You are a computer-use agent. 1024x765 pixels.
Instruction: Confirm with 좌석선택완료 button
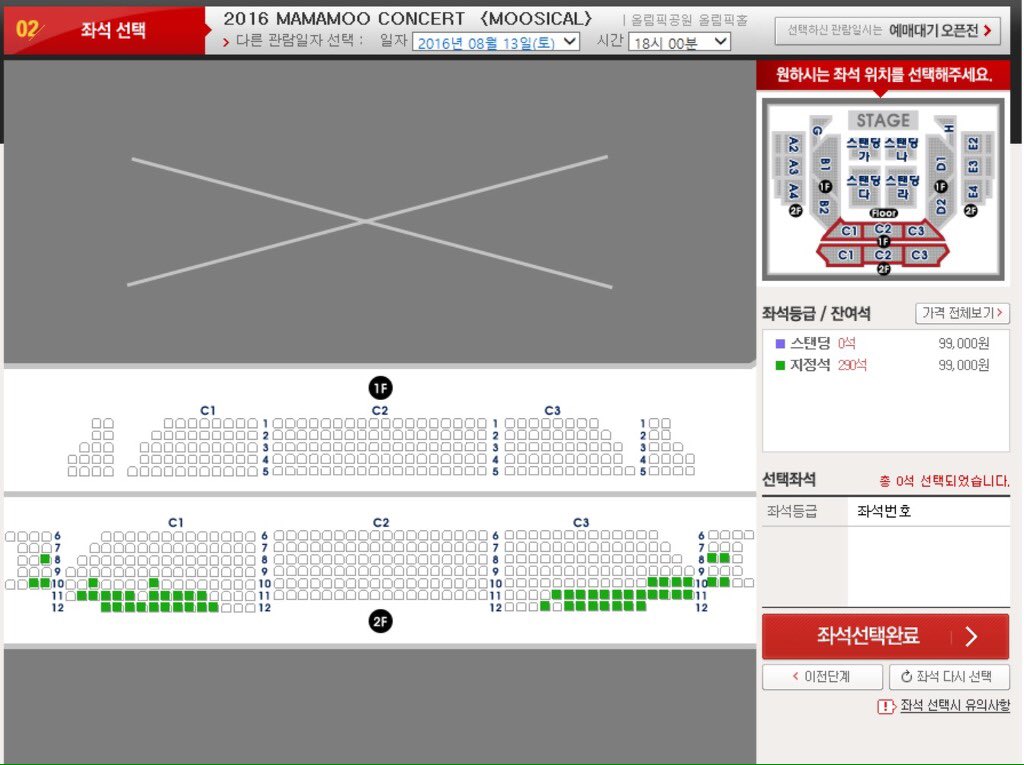(886, 636)
